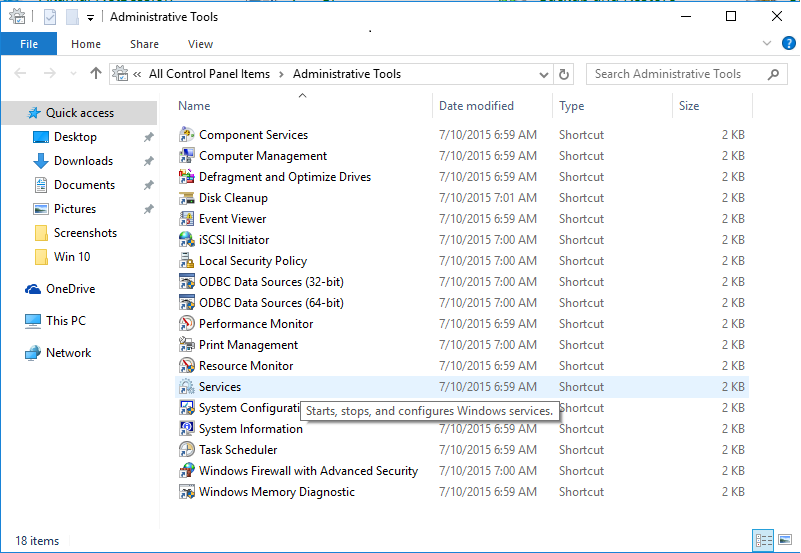Viewport: 801px width, 553px height.
Task: Select the iSCSI Initiator icon
Action: pos(186,239)
